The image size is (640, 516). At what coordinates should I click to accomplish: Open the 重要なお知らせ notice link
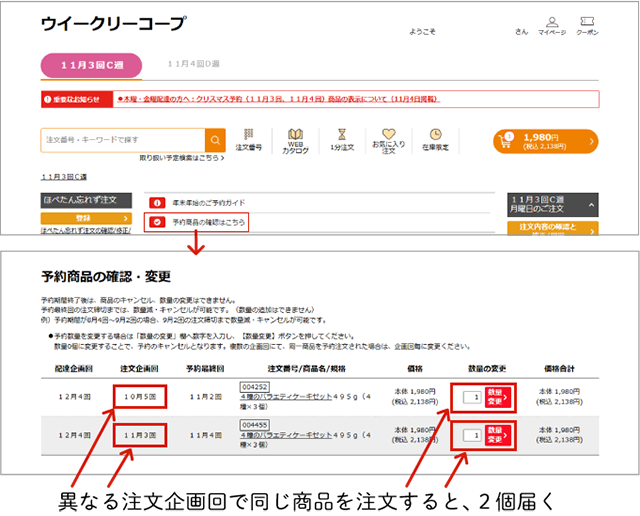tap(279, 99)
